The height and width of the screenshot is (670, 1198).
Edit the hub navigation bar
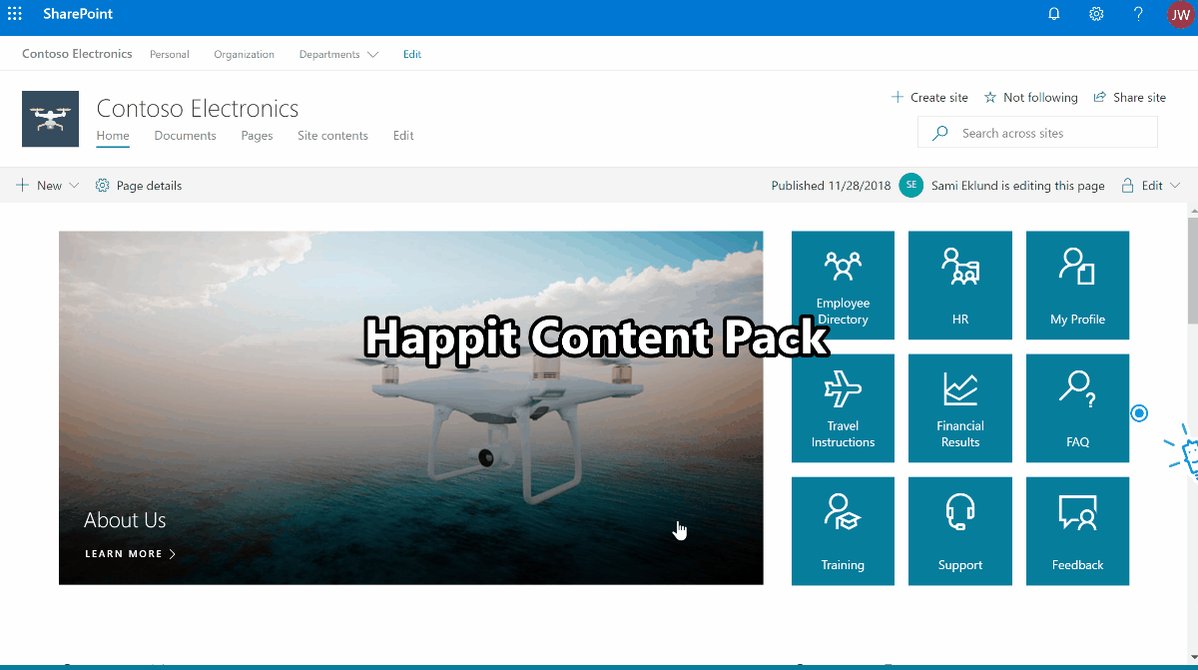tap(412, 54)
